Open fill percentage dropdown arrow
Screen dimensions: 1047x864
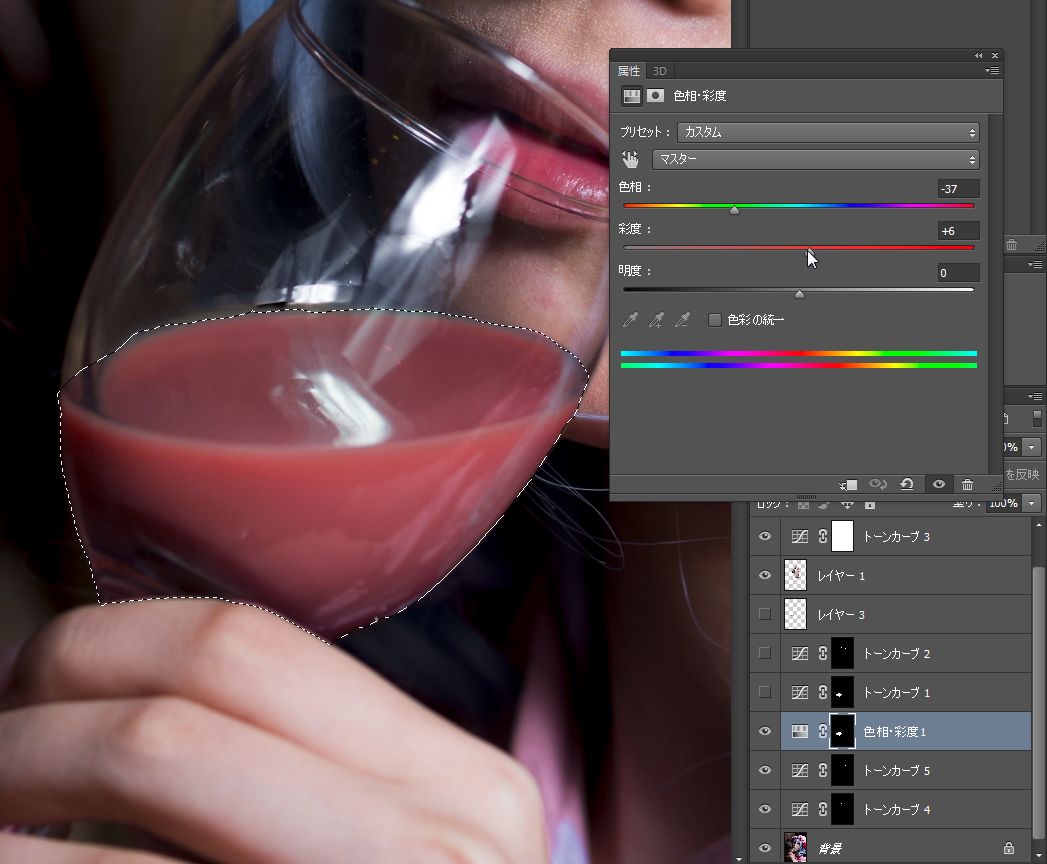coord(1032,503)
